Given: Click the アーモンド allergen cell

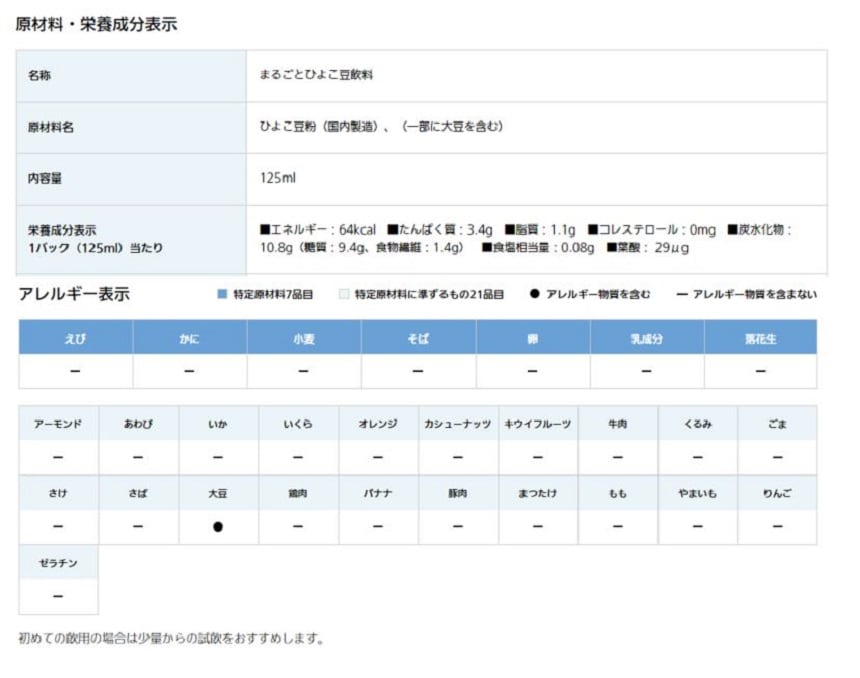Looking at the screenshot, I should click(x=58, y=424).
